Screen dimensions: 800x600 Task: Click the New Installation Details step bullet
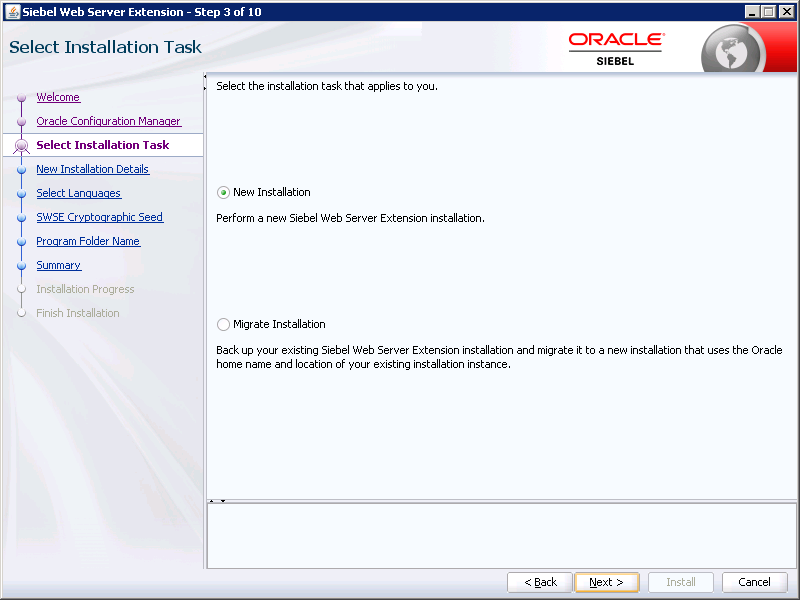21,169
